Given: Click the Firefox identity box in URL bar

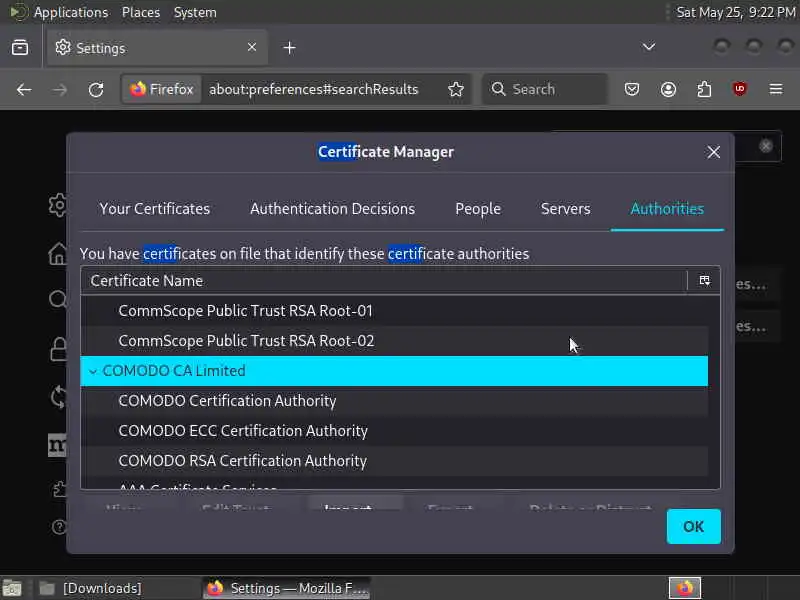Looking at the screenshot, I should pyautogui.click(x=162, y=89).
